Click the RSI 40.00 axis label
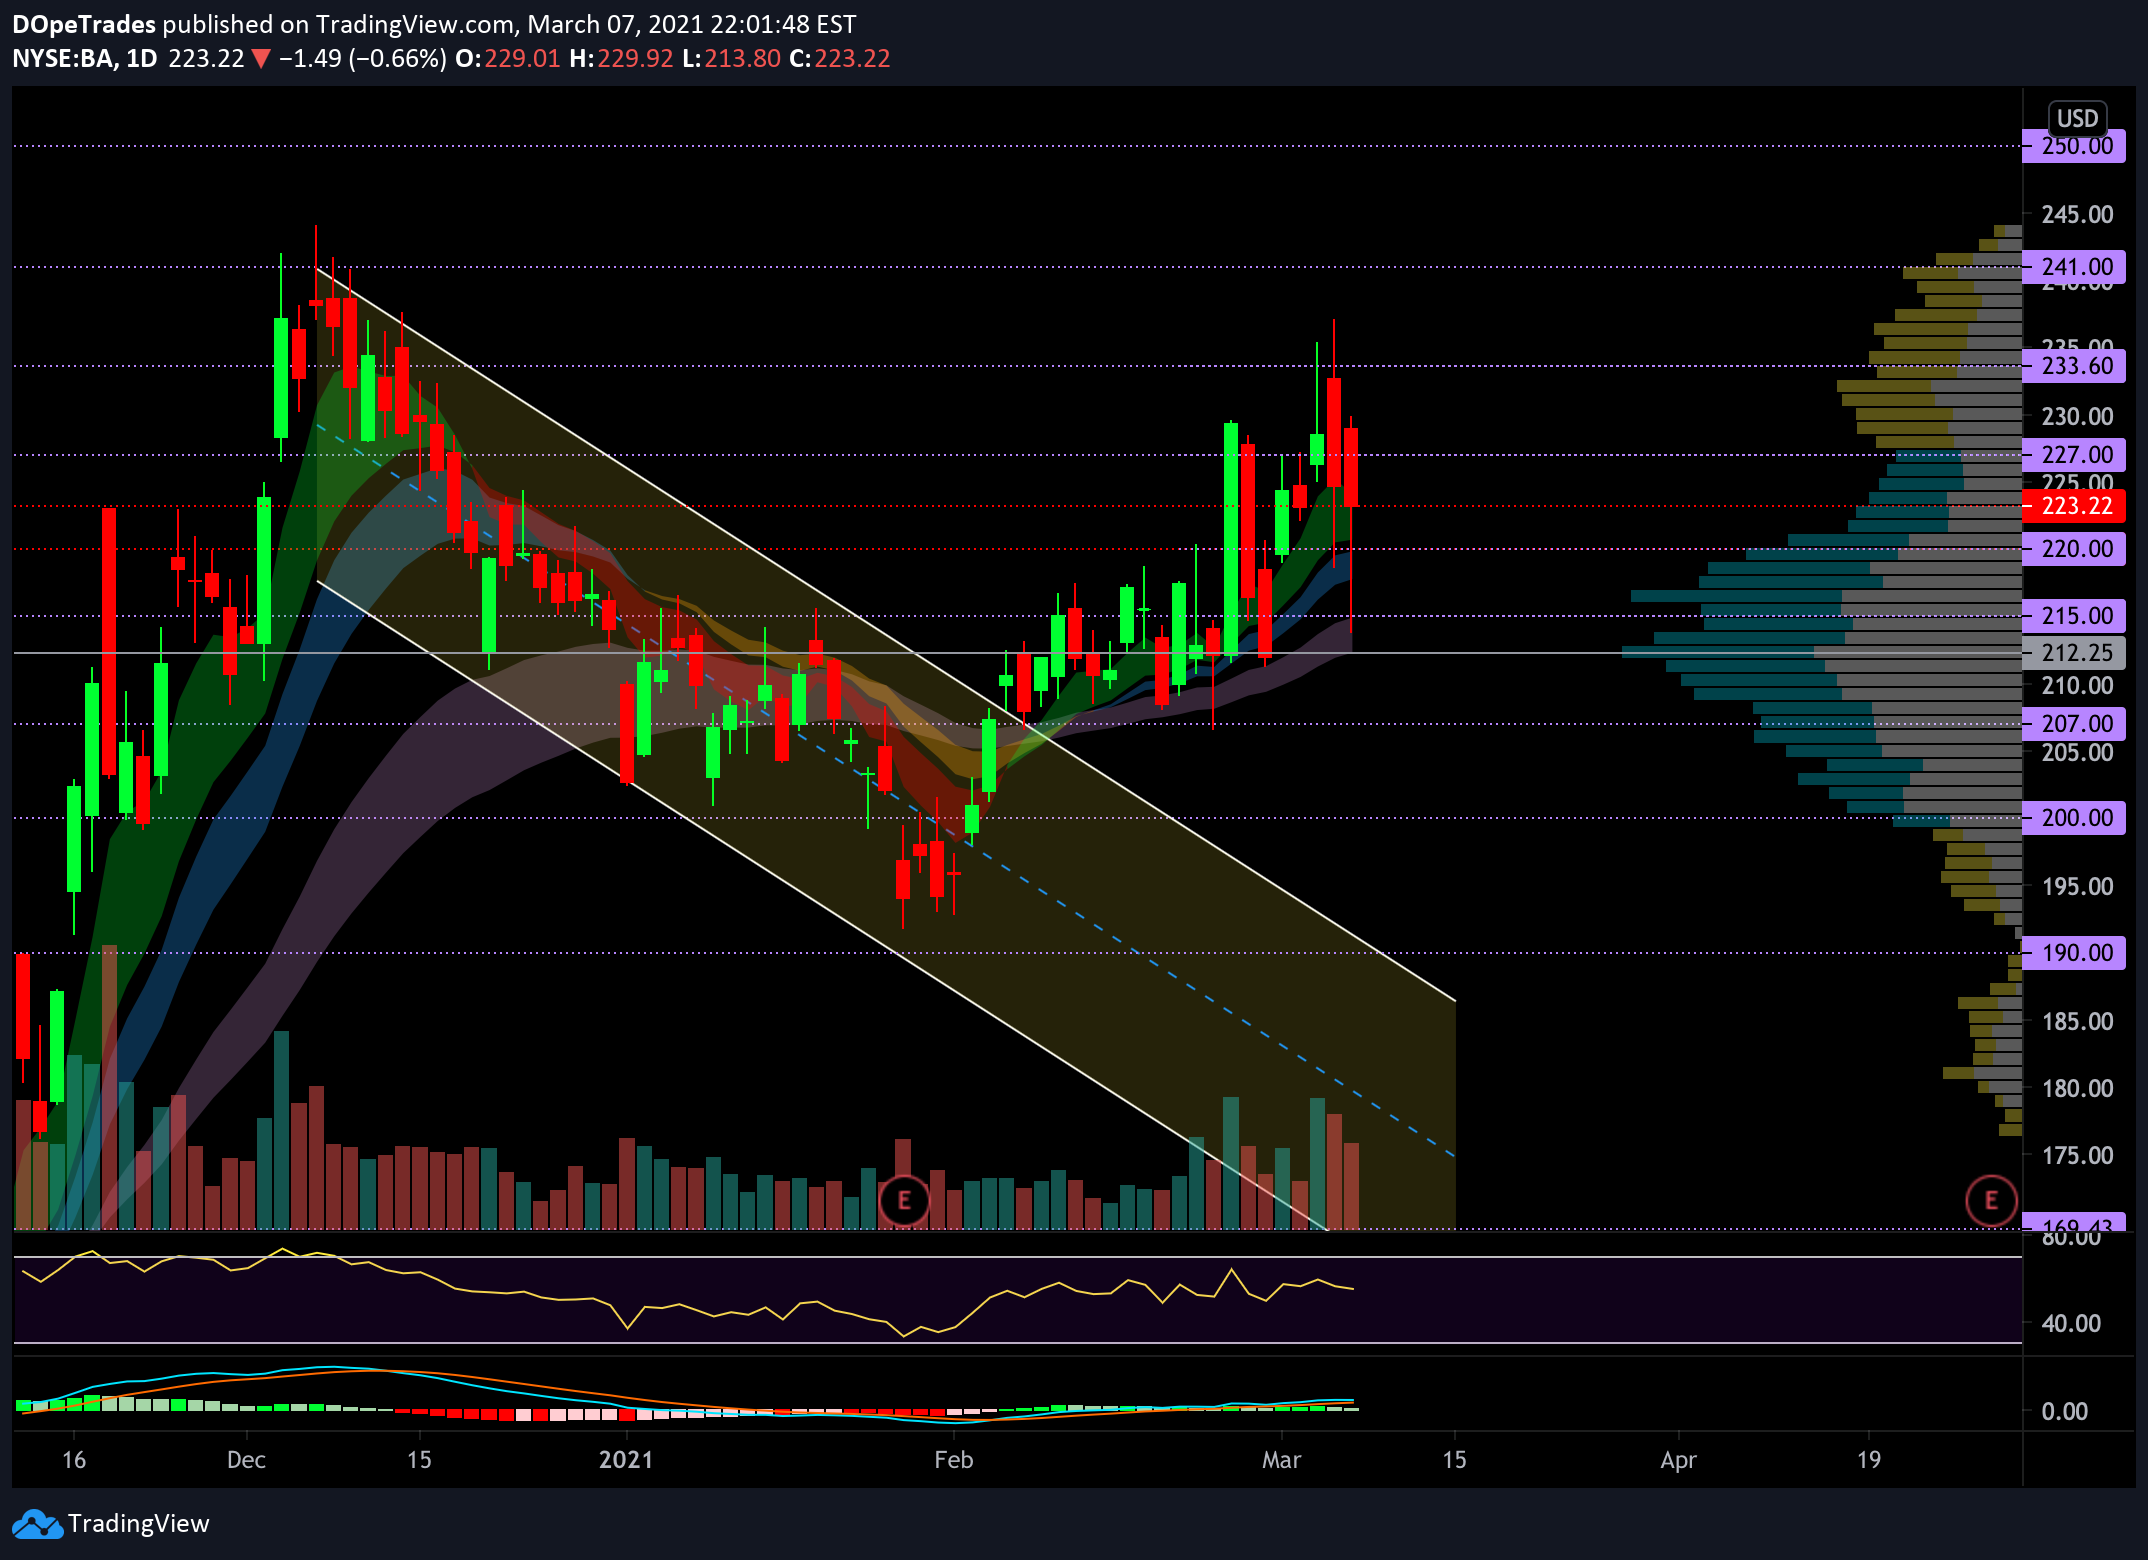The image size is (2148, 1560). 2071,1323
